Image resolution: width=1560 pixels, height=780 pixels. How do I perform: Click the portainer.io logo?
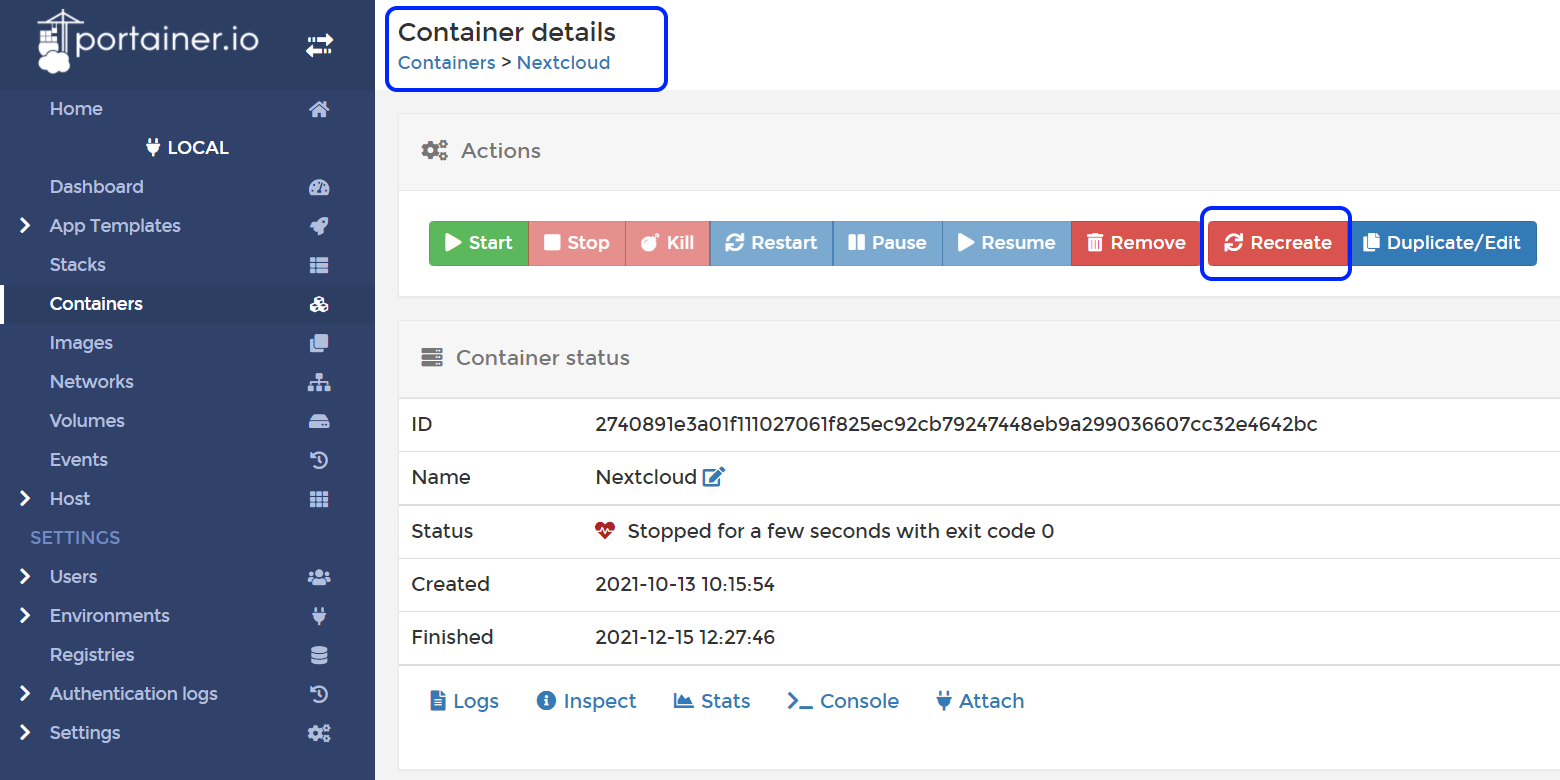[x=148, y=42]
